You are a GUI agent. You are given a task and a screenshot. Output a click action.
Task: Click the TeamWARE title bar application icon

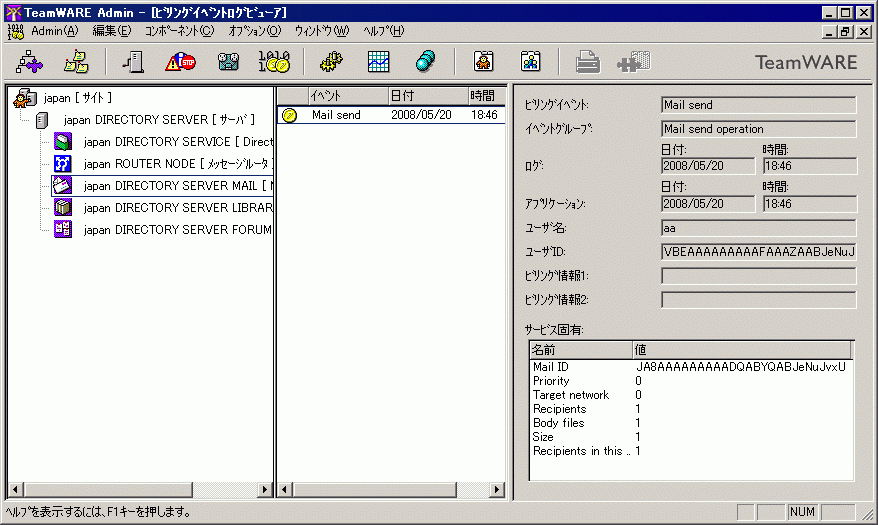coord(13,12)
